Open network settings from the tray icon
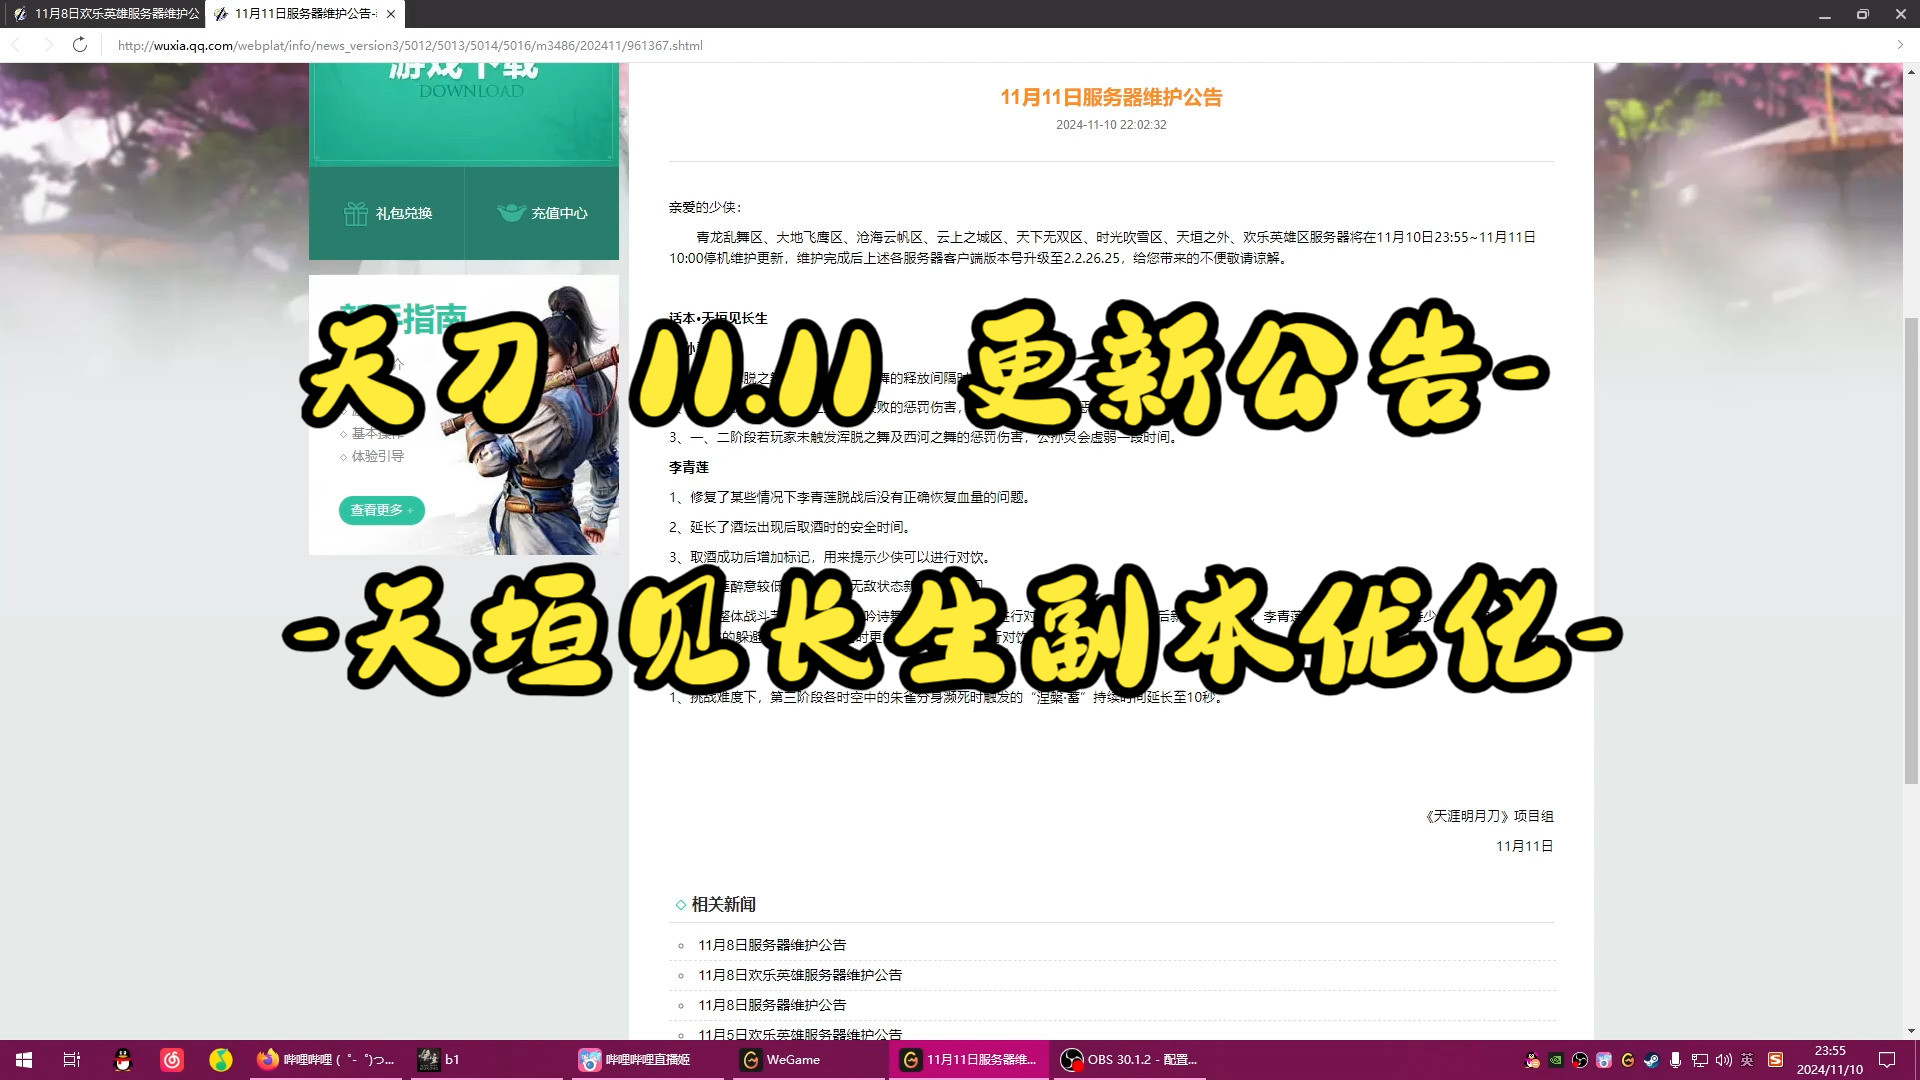 [x=1700, y=1060]
